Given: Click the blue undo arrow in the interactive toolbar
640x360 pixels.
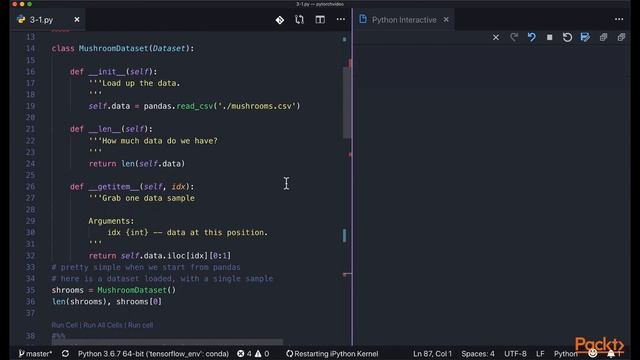Looking at the screenshot, I should tap(531, 38).
